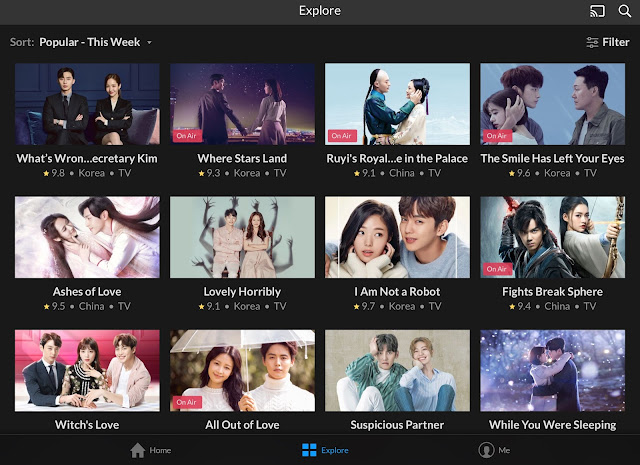Screen dimensions: 640x465
Task: Click the Where Stars Land title
Action: (242, 158)
